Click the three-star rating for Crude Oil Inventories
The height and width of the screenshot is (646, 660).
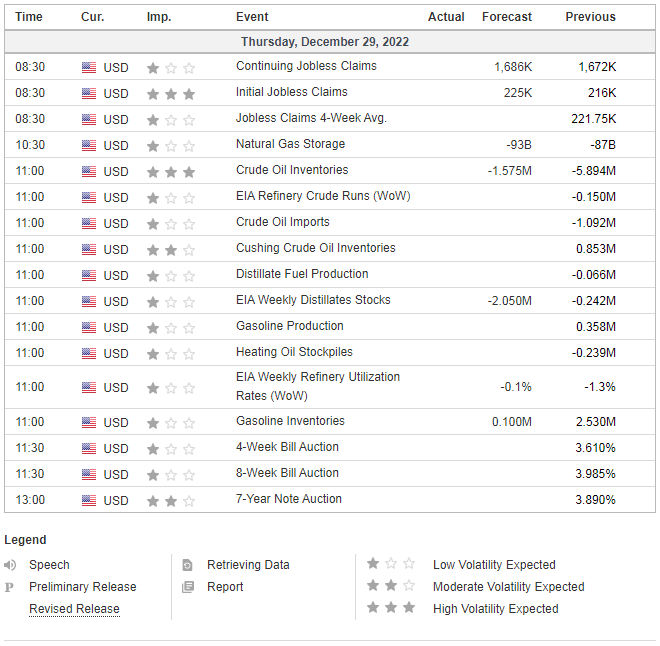pos(171,172)
